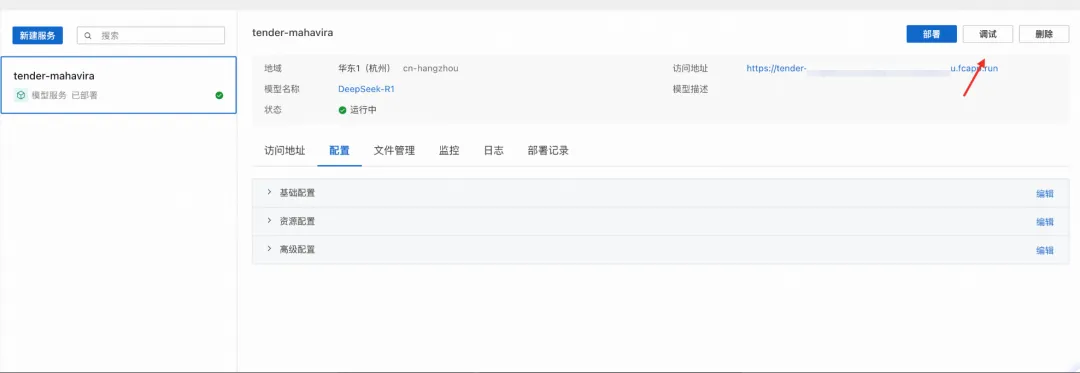The image size is (1080, 373).
Task: Open the DeepSeek-R1 model link
Action: [x=366, y=89]
